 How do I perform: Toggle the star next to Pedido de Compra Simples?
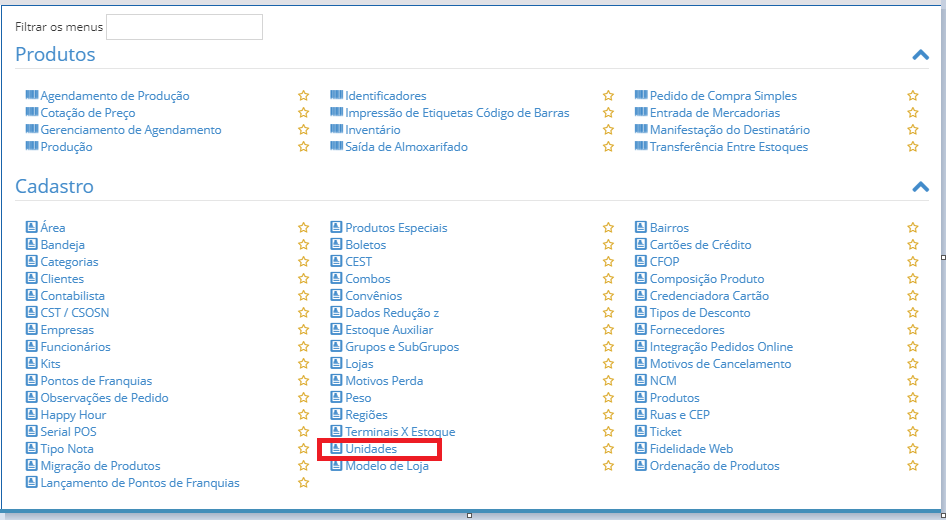tap(913, 95)
